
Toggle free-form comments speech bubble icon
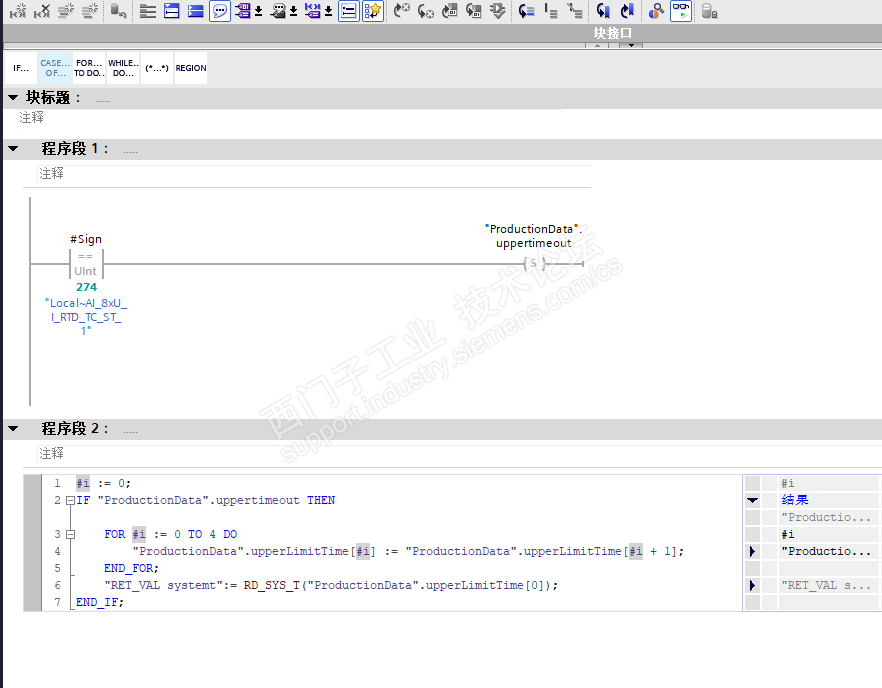tap(220, 11)
